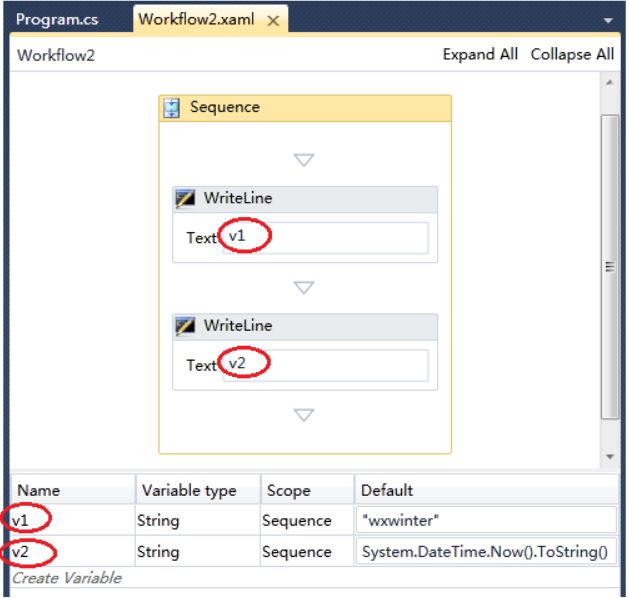
Task: Click Collapse All in the designer
Action: (x=572, y=54)
